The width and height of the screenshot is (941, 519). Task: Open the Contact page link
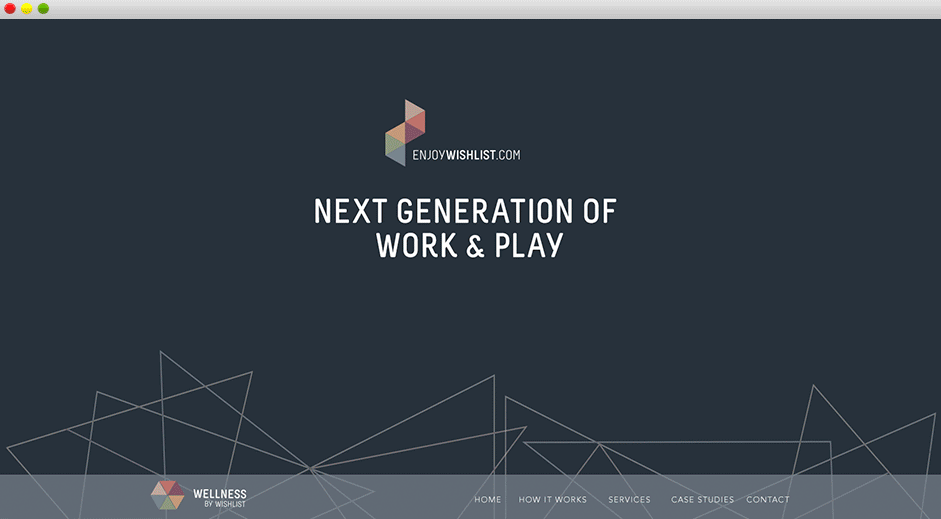point(768,499)
